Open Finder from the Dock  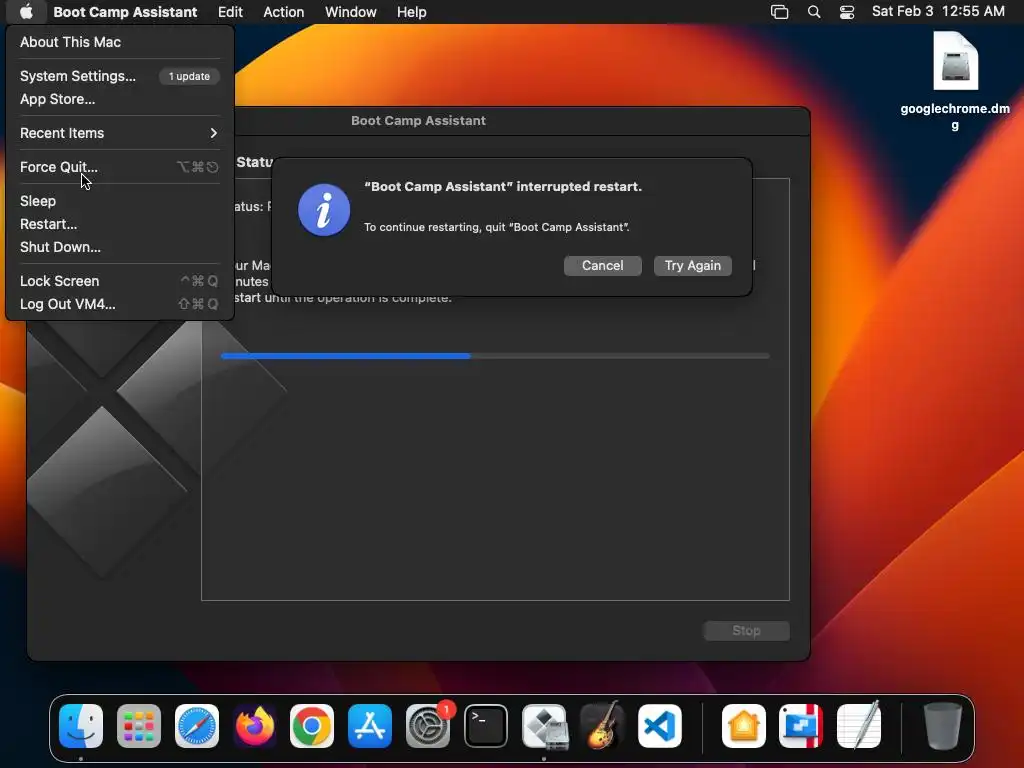tap(81, 726)
